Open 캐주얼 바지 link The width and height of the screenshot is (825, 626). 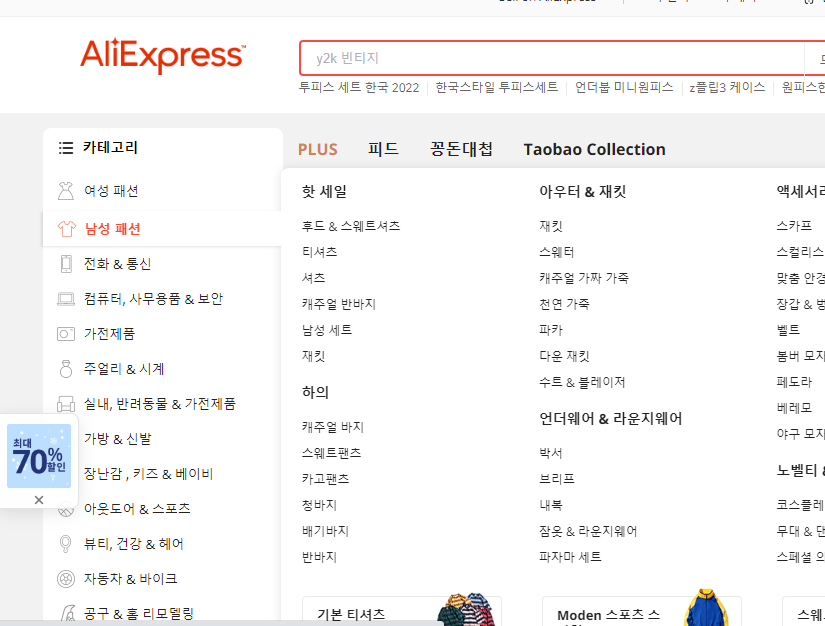coord(333,427)
